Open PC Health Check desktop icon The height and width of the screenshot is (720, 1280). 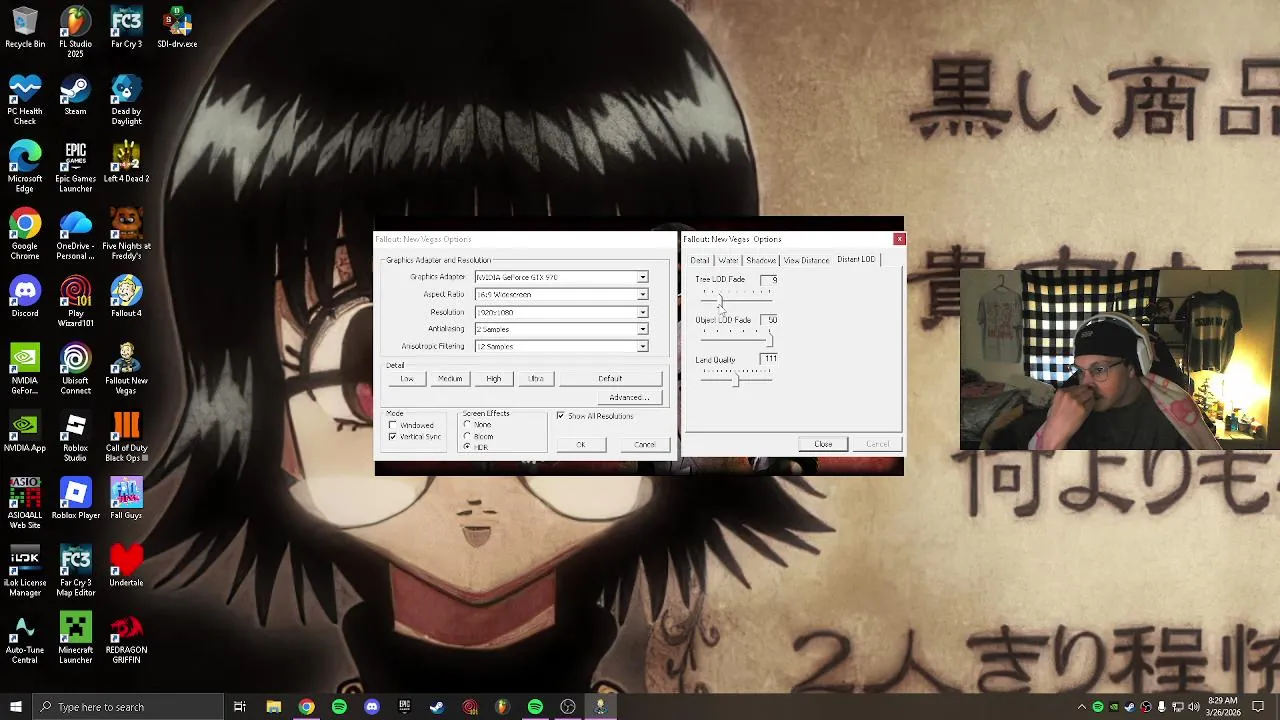pos(25,100)
